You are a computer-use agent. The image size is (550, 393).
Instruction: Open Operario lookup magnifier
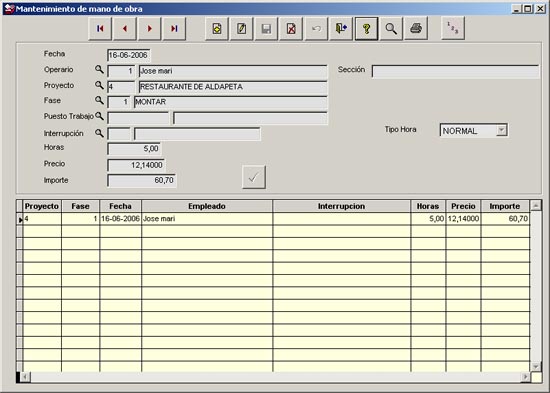(99, 69)
